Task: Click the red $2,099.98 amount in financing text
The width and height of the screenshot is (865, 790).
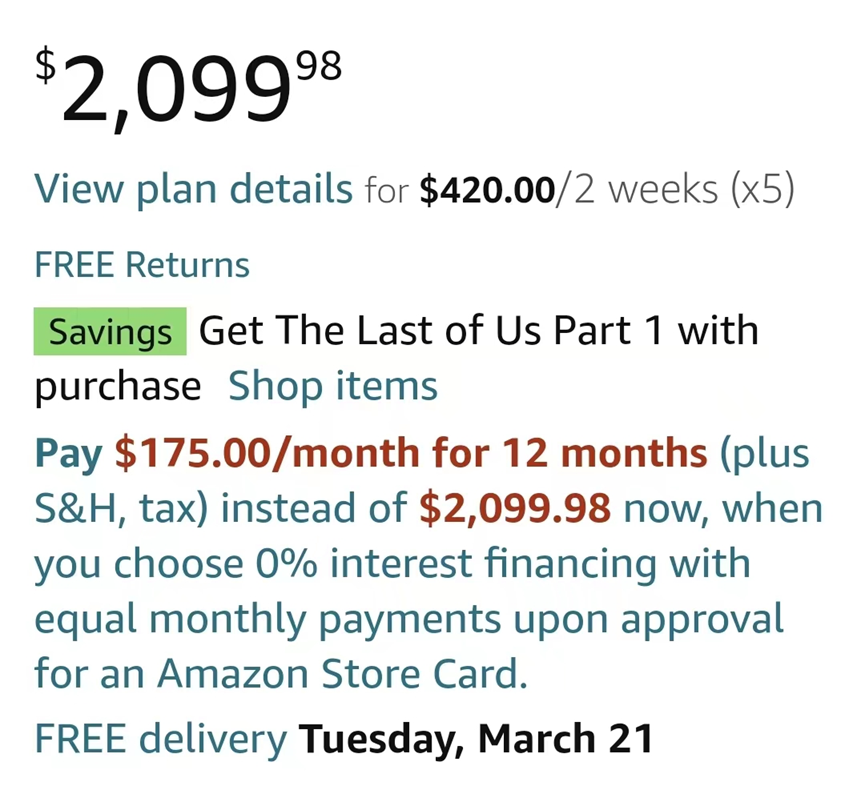Action: click(x=514, y=508)
